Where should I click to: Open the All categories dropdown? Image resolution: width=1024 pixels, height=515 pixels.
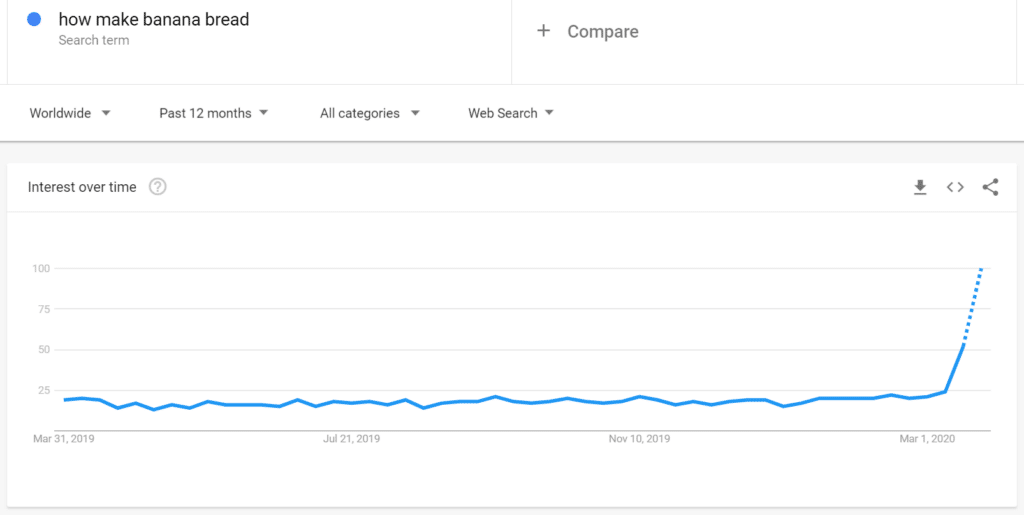click(370, 113)
